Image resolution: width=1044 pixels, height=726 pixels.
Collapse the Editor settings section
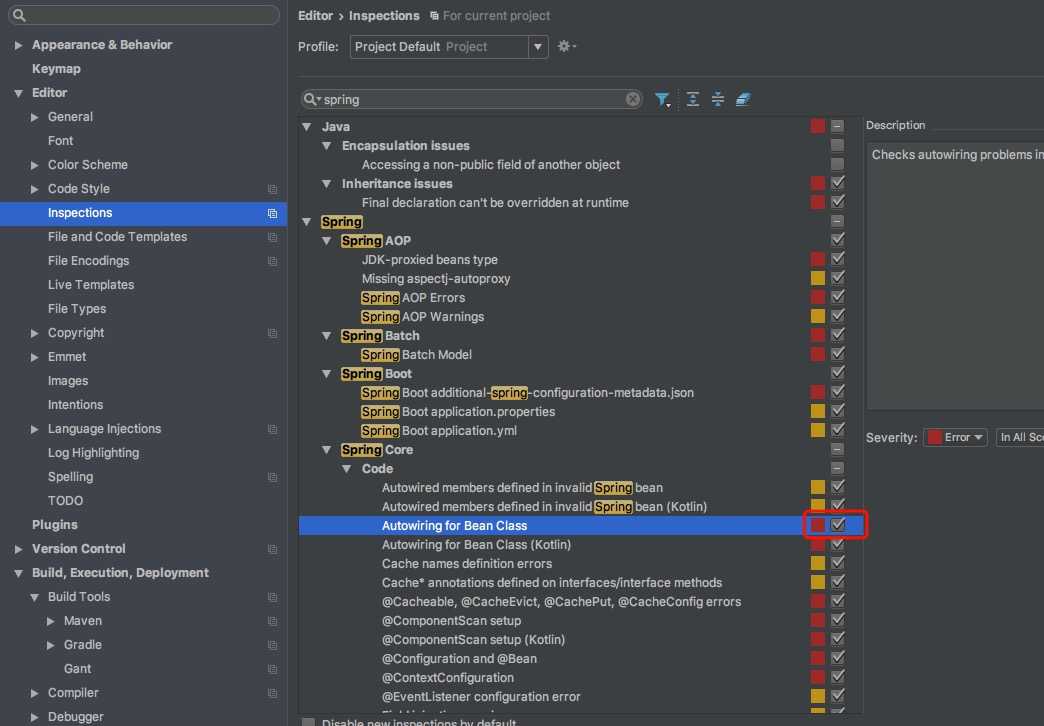(x=19, y=93)
